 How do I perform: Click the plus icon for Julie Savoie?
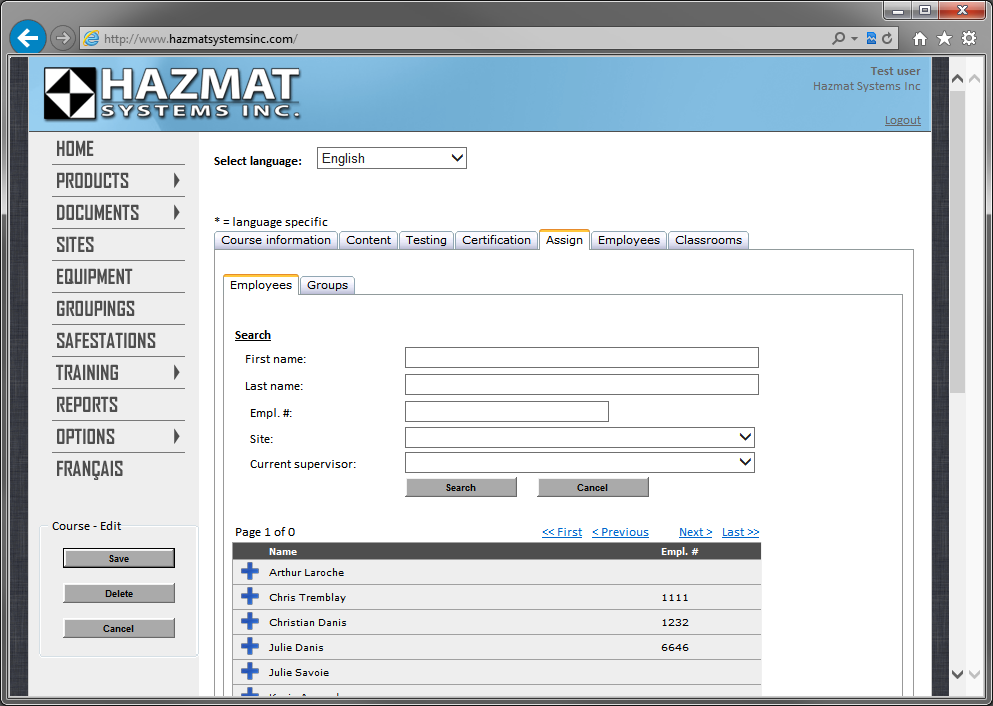(250, 672)
